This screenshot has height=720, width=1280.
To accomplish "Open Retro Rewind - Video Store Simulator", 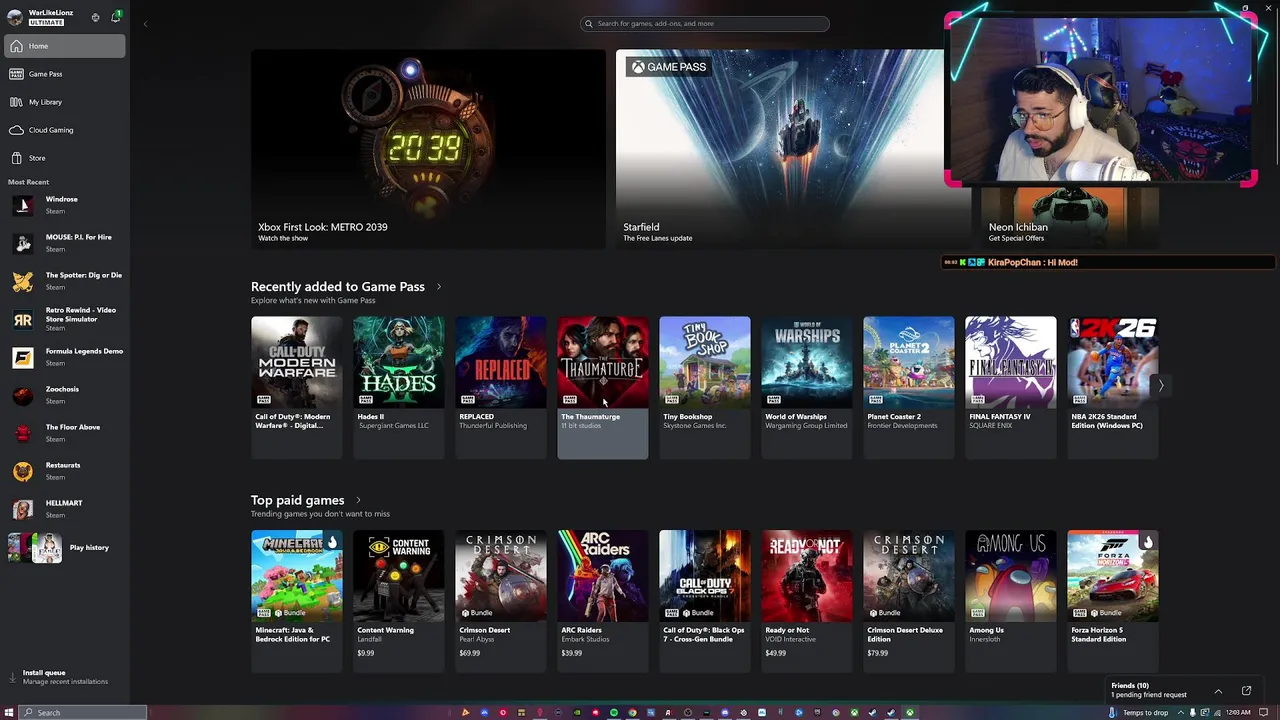I will [x=65, y=319].
